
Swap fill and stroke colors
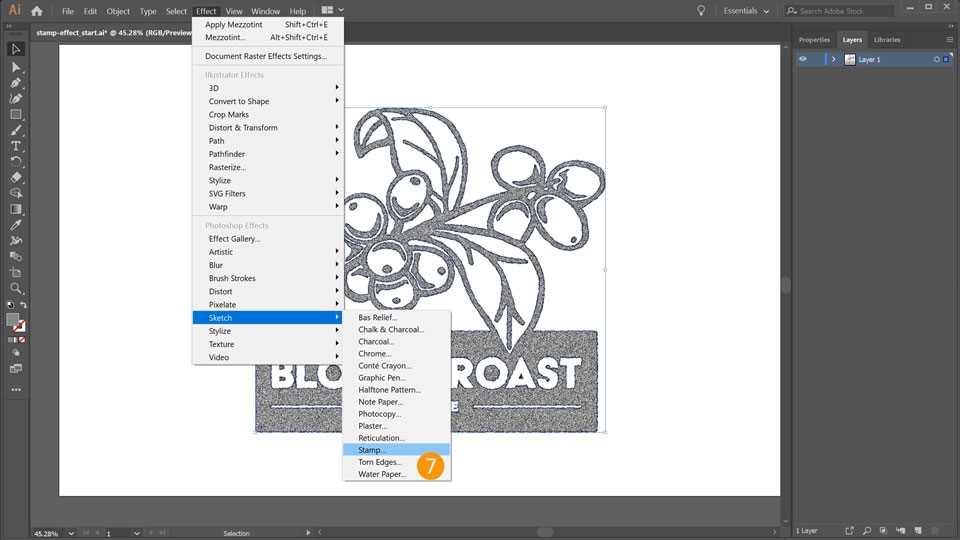[x=23, y=305]
